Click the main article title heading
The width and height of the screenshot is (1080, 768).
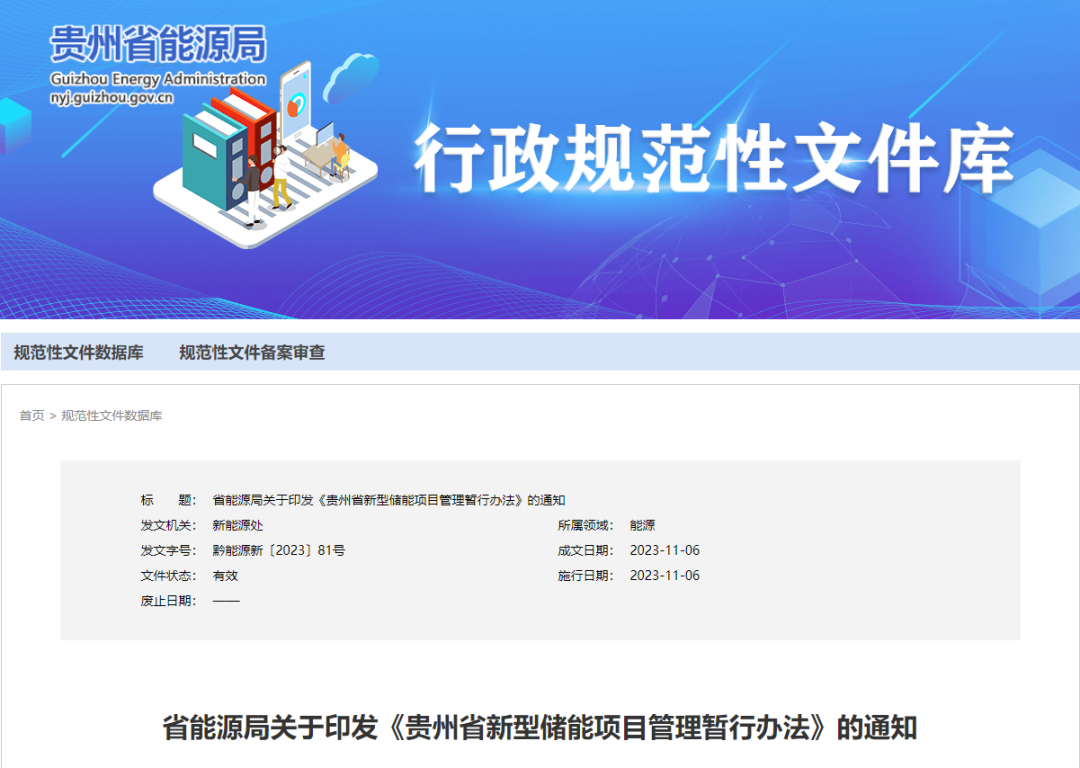pyautogui.click(x=539, y=727)
